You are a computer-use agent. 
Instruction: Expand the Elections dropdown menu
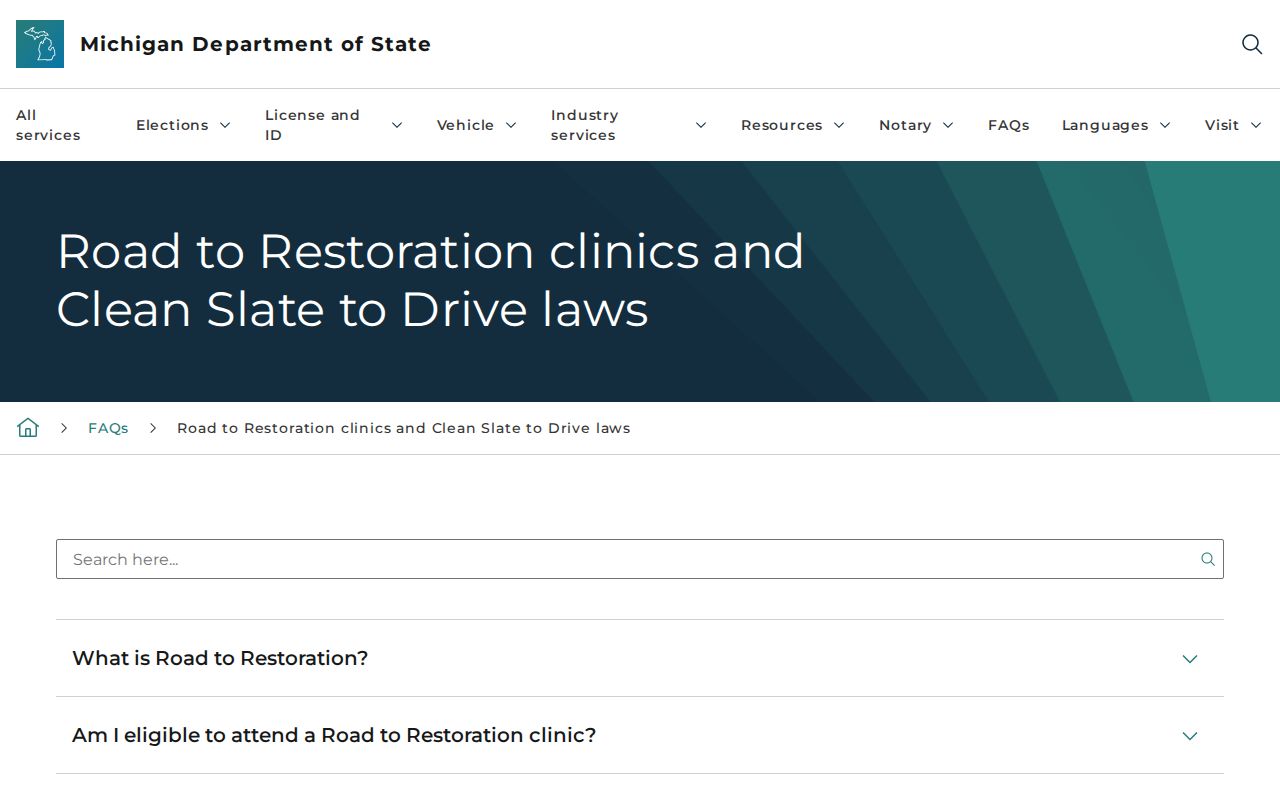coord(183,125)
